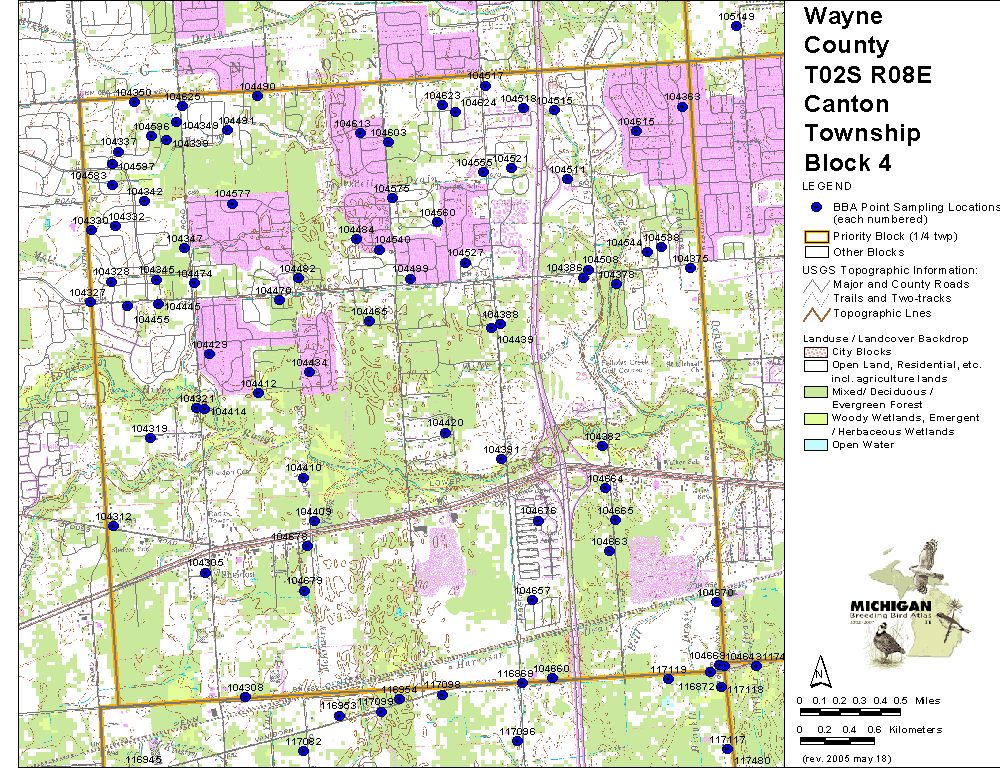Screen dimensions: 1000x768
Task: Select the Trails and Two-tracks legend symbol
Action: 816,299
